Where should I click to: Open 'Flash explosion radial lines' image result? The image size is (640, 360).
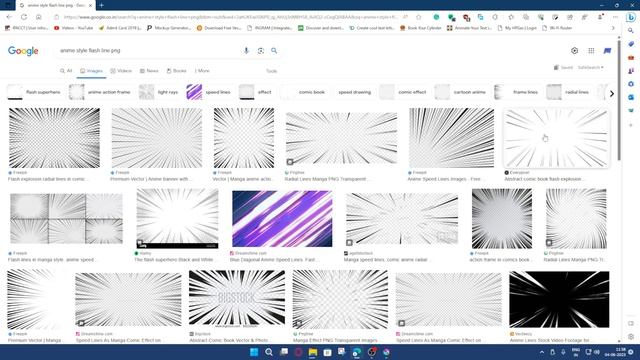coord(54,138)
